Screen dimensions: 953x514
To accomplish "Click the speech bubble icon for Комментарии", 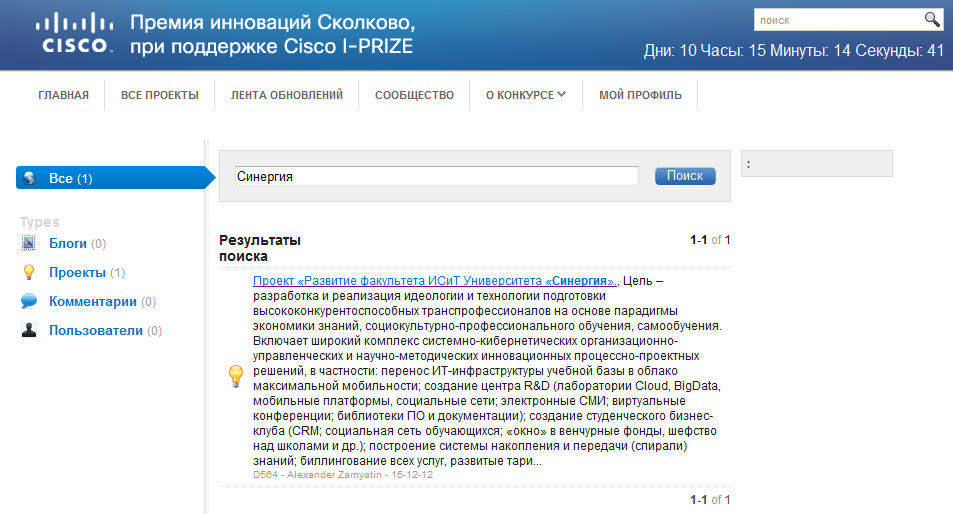I will (x=29, y=301).
